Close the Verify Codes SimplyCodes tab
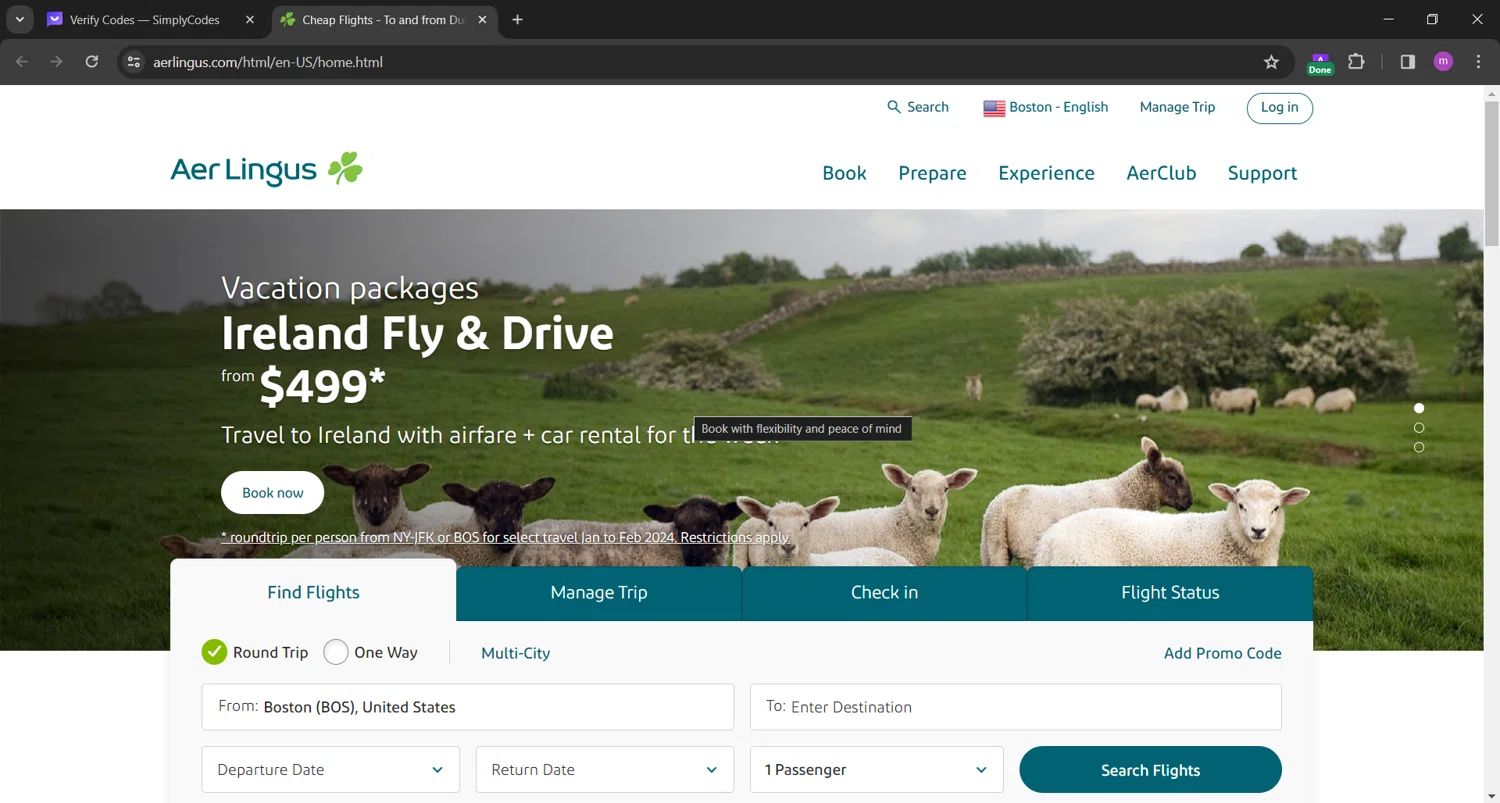The width and height of the screenshot is (1500, 803). pos(250,20)
